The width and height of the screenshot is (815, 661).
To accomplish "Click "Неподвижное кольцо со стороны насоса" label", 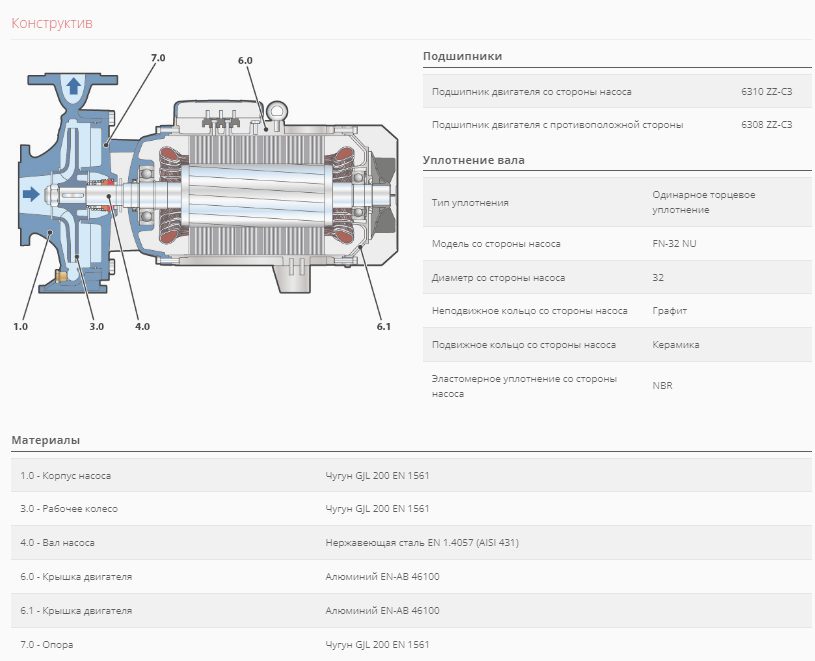I will point(530,311).
